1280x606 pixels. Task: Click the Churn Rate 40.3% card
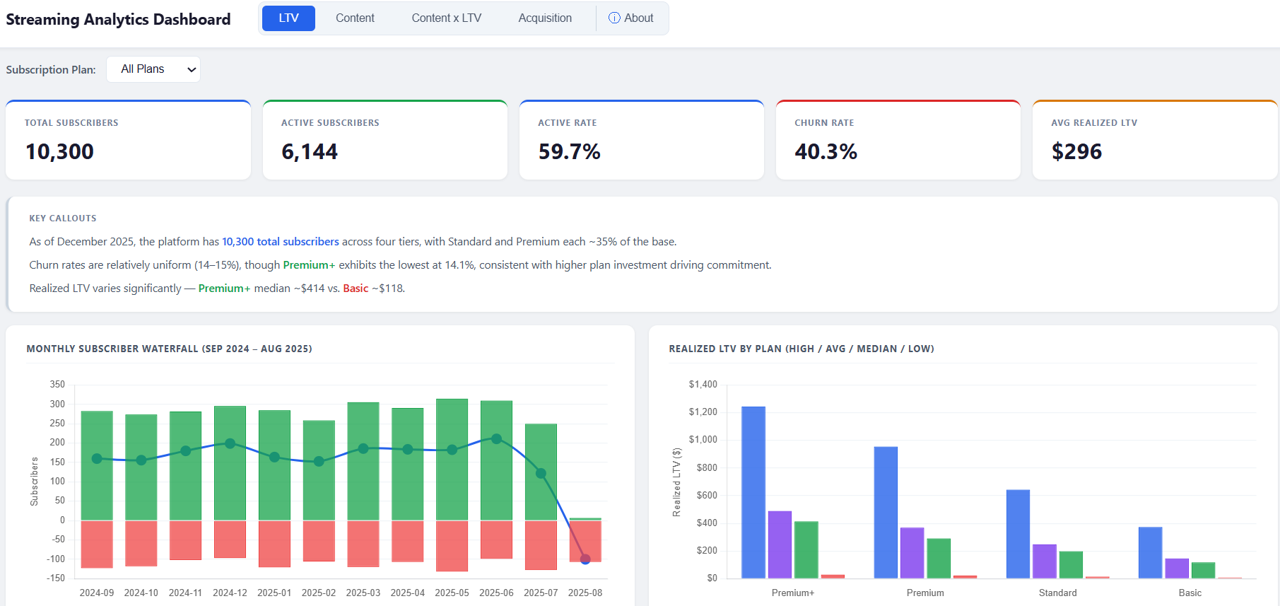tap(897, 140)
